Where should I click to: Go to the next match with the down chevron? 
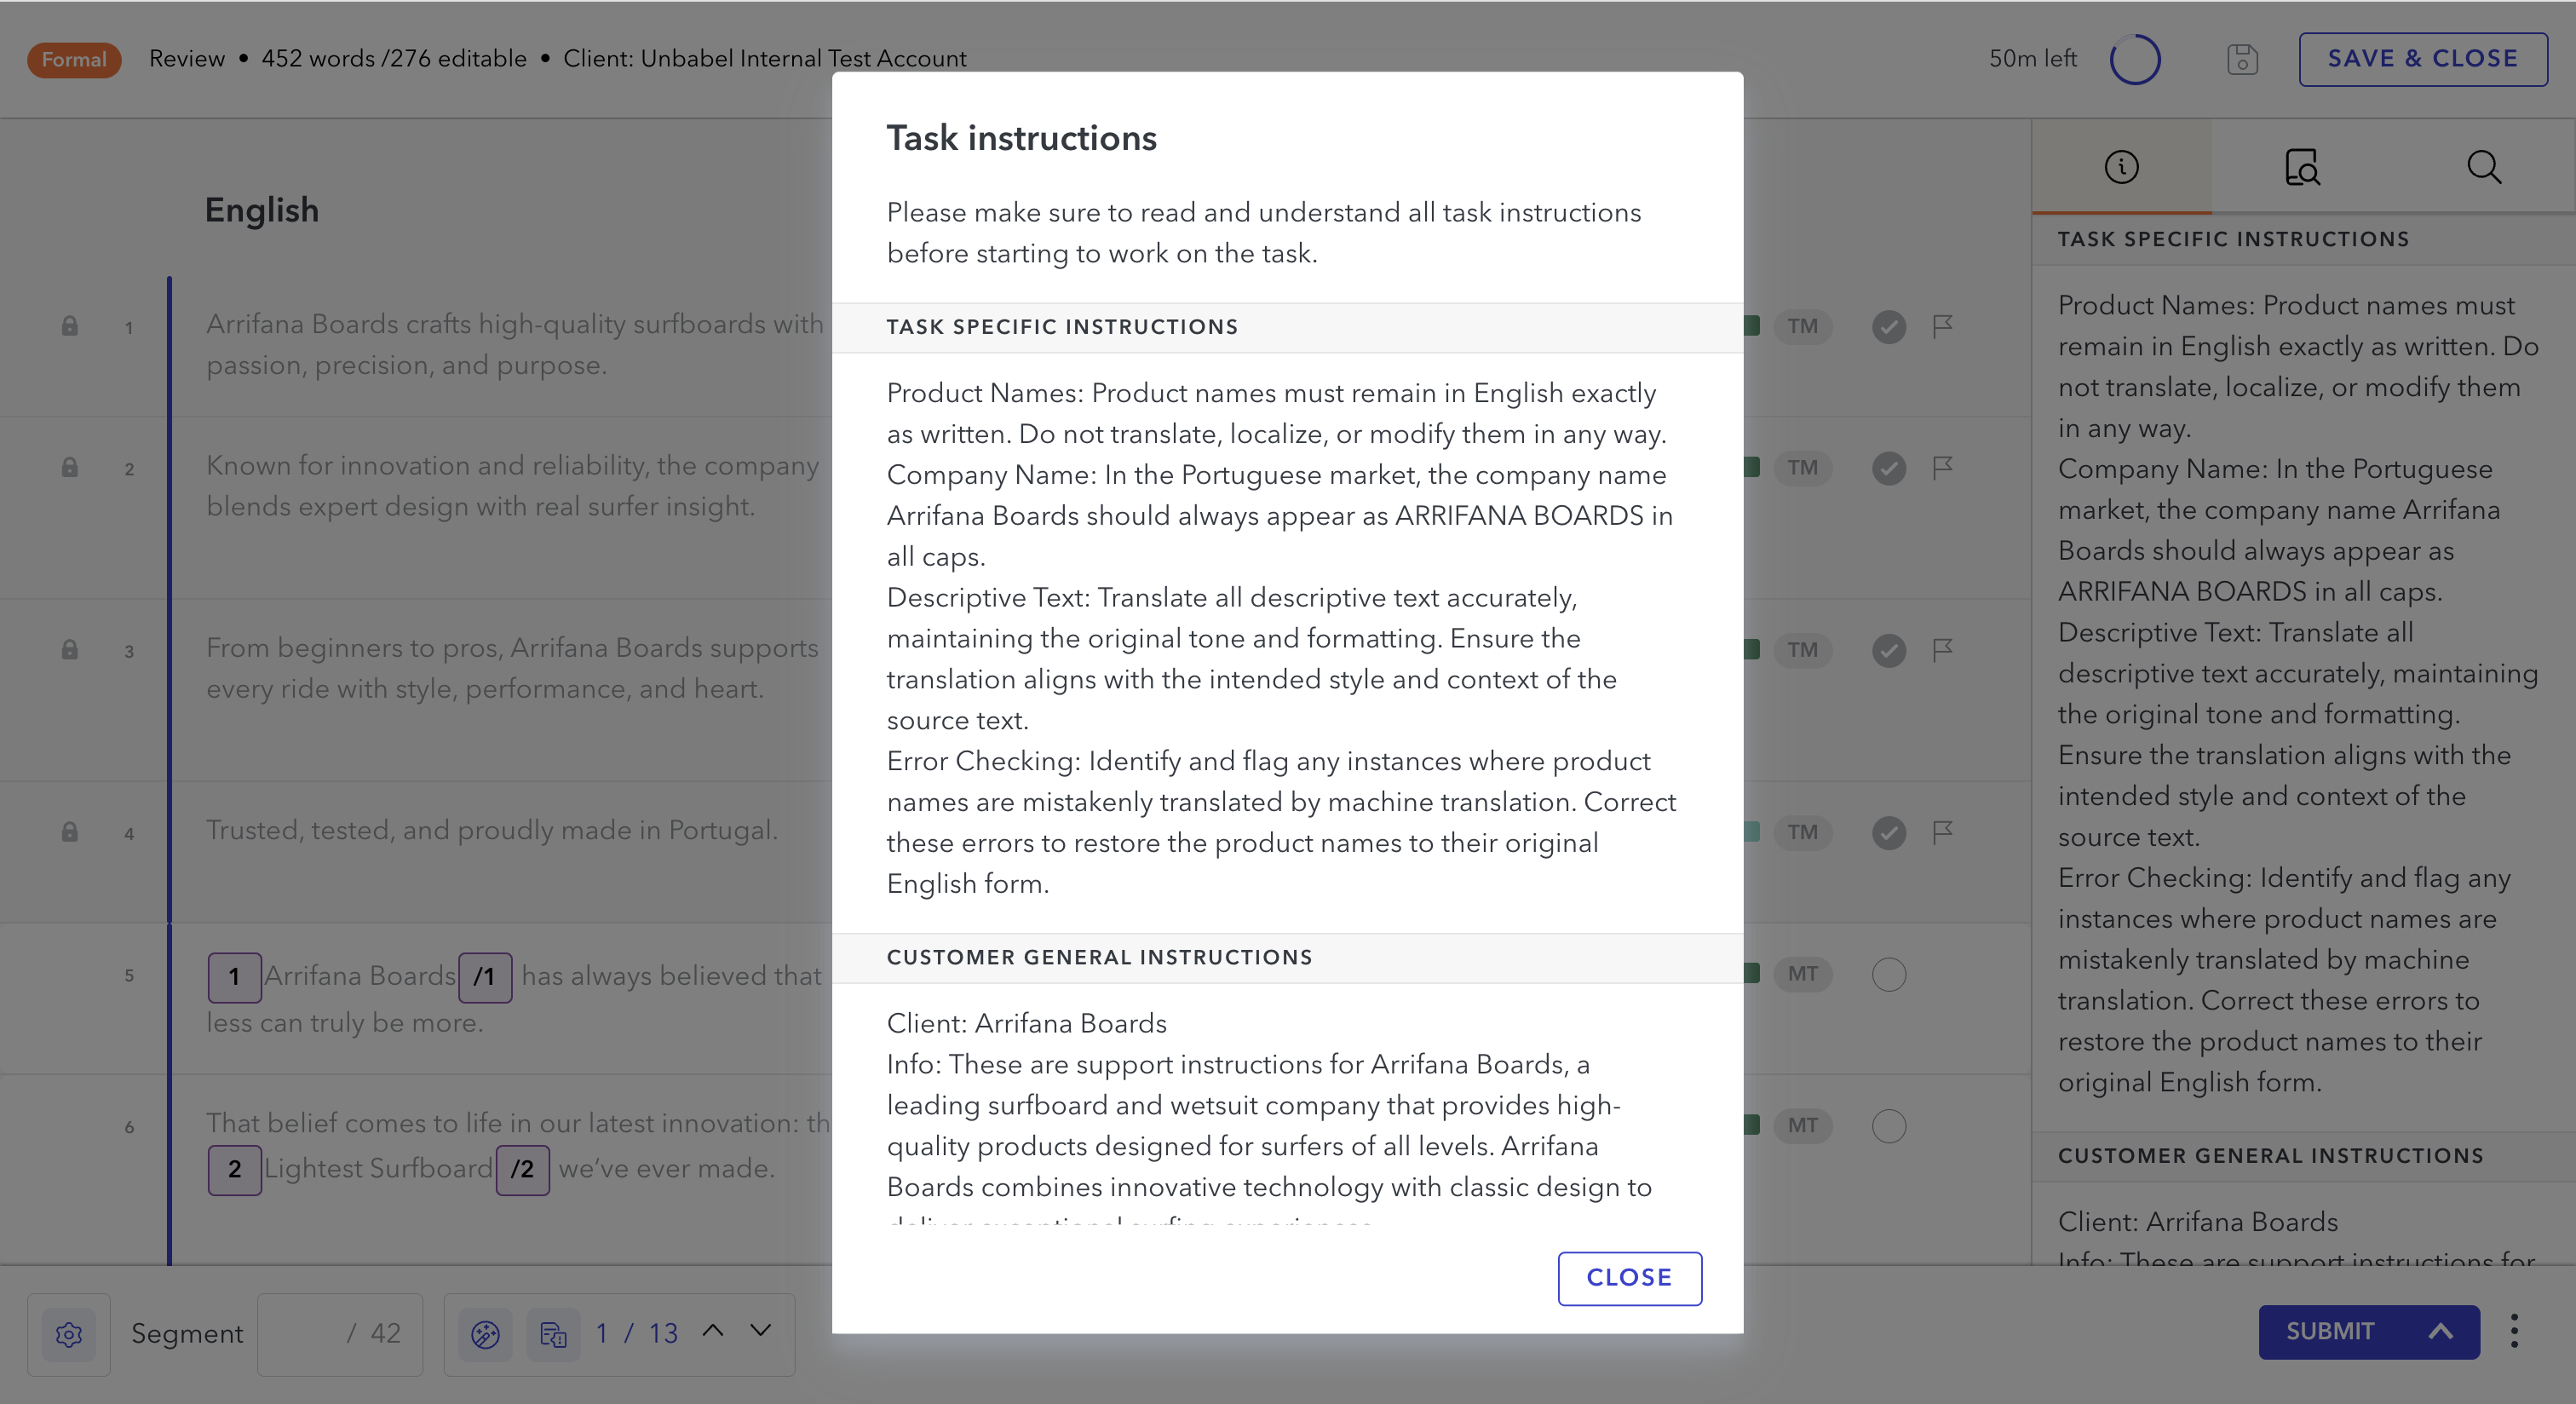click(x=761, y=1331)
